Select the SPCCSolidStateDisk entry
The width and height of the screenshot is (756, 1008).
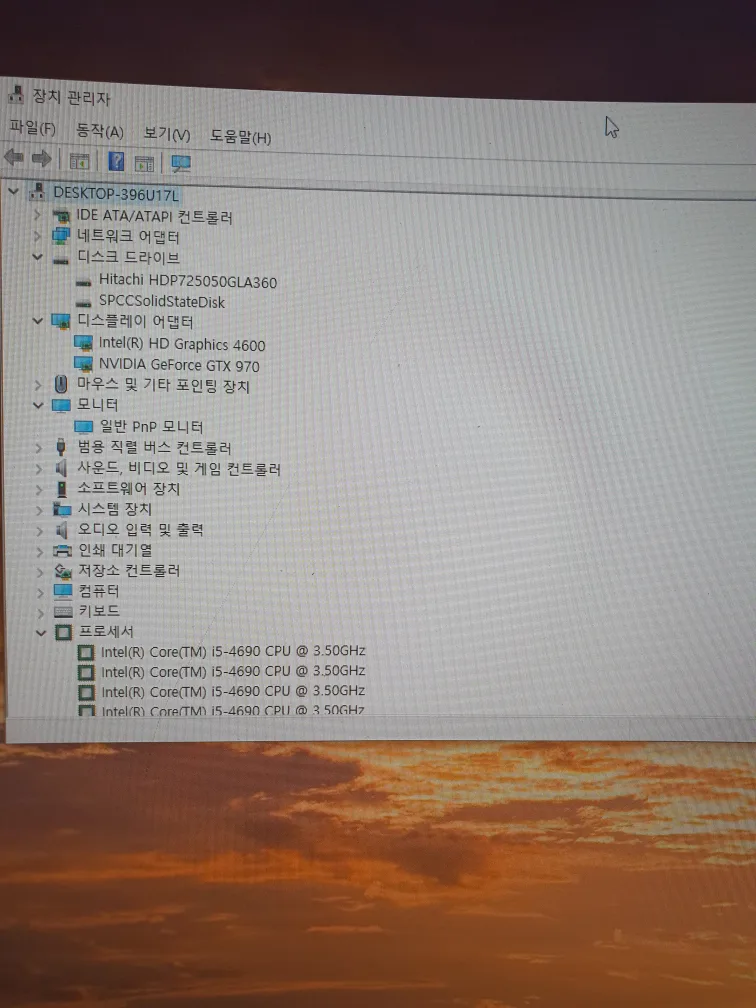pos(162,301)
